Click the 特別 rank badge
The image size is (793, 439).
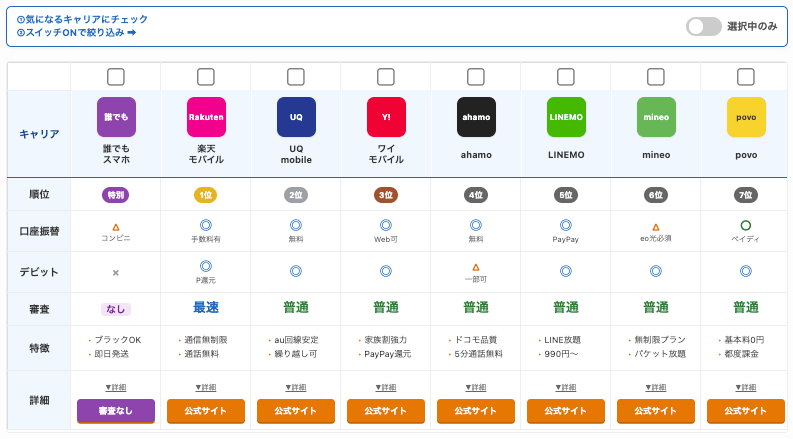tap(116, 195)
